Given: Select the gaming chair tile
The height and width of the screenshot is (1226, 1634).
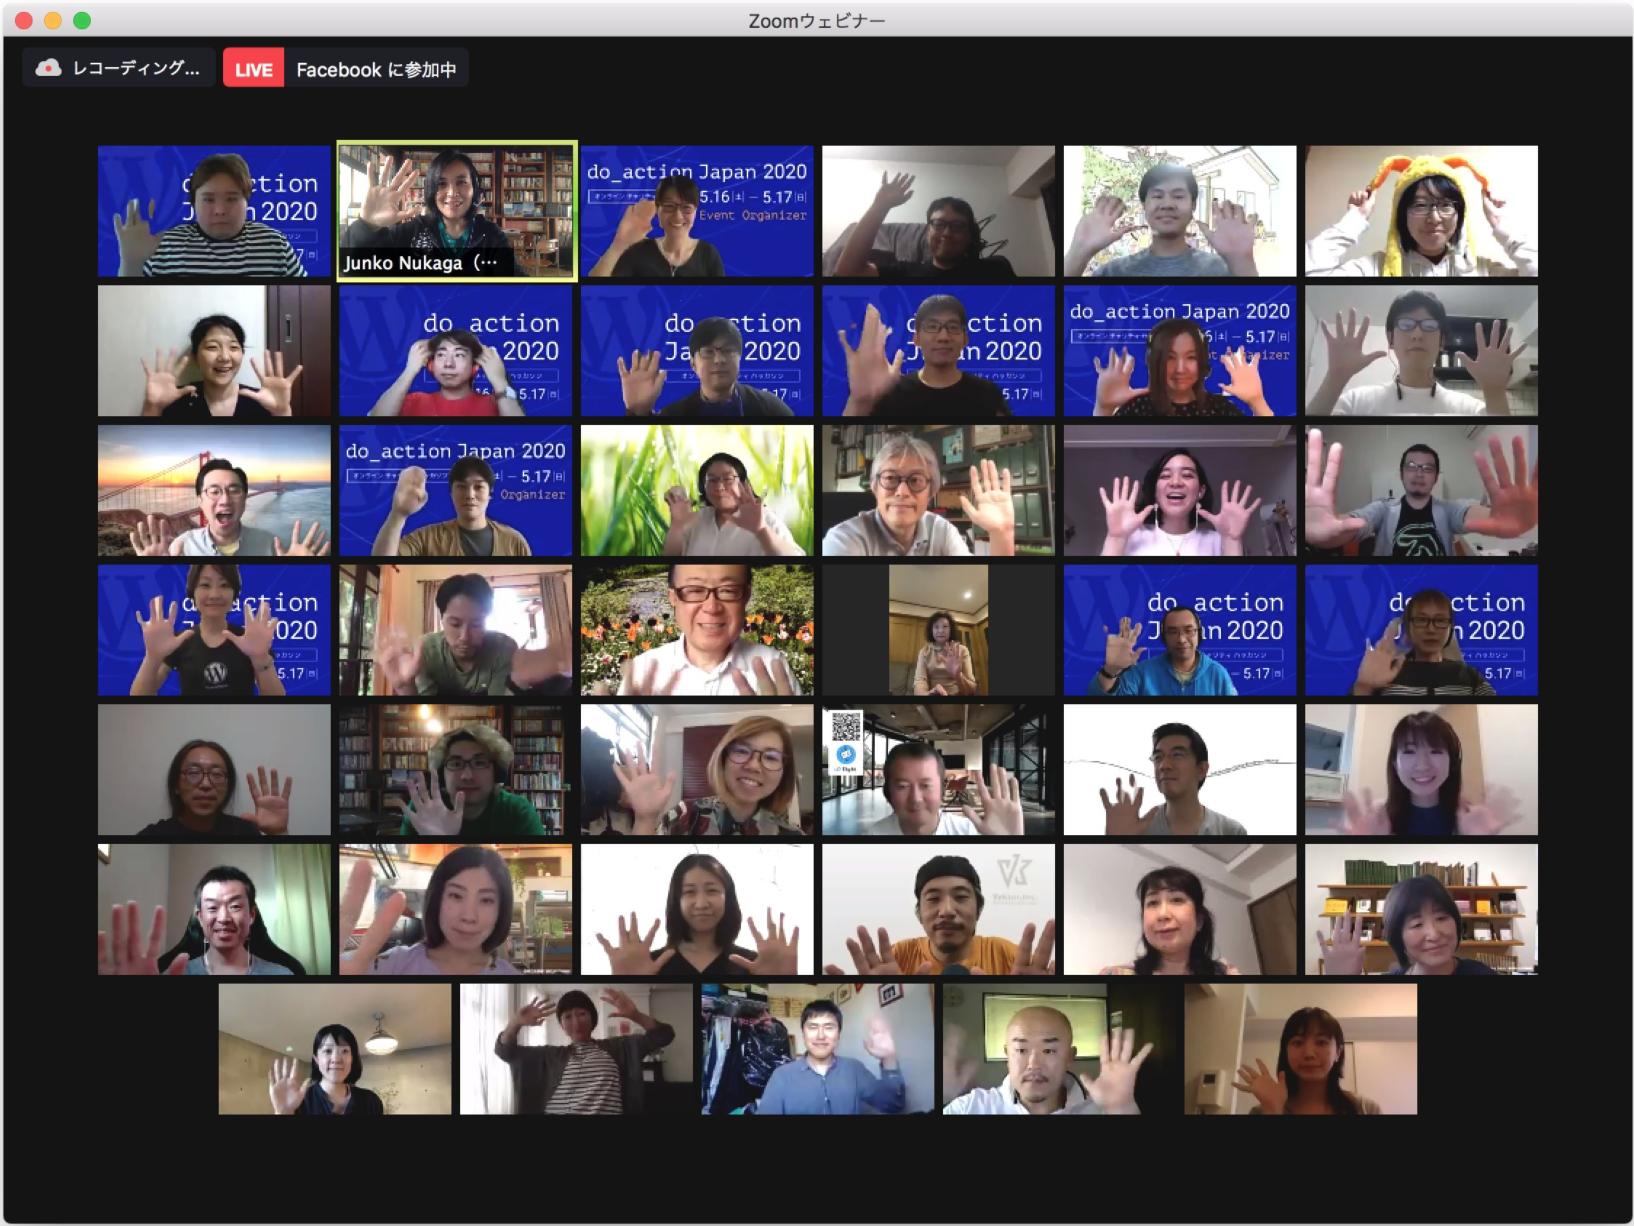Looking at the screenshot, I should pyautogui.click(x=214, y=909).
